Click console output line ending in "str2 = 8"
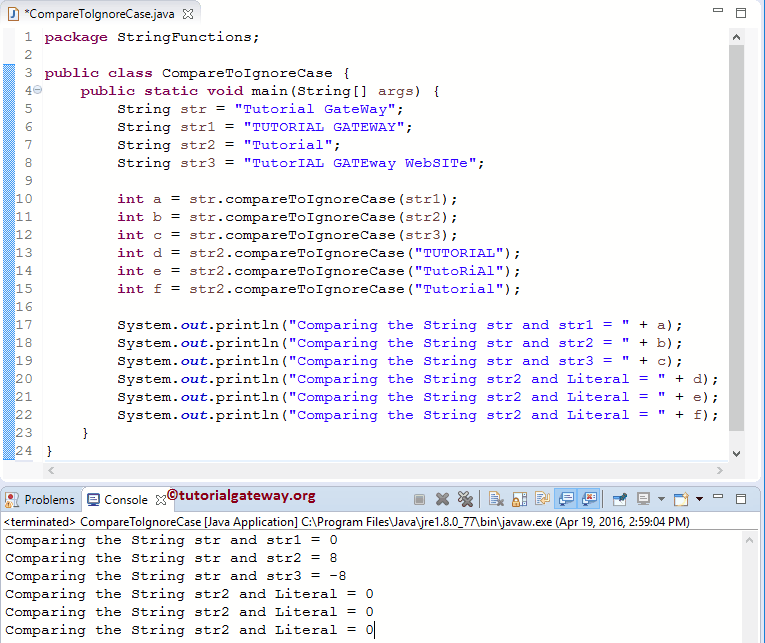Image resolution: width=765 pixels, height=643 pixels. [x=171, y=558]
